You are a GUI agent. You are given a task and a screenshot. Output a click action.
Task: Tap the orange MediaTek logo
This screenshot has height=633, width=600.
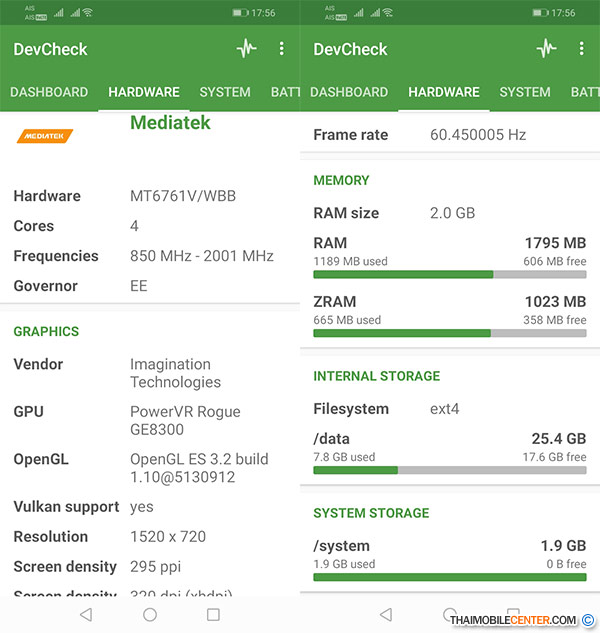45,136
